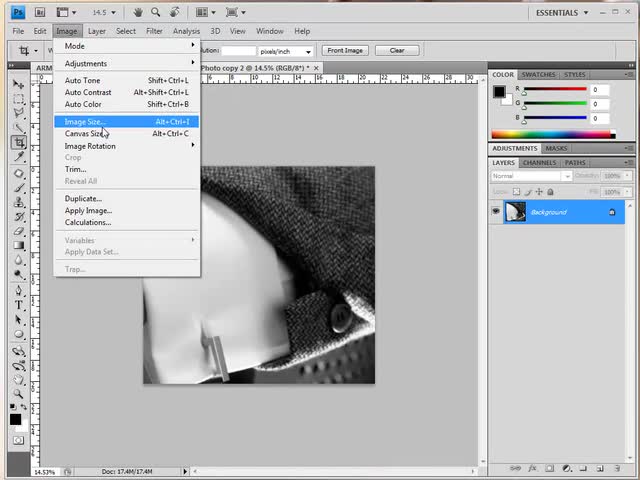The width and height of the screenshot is (640, 480).
Task: Click the Front Image button
Action: click(345, 50)
